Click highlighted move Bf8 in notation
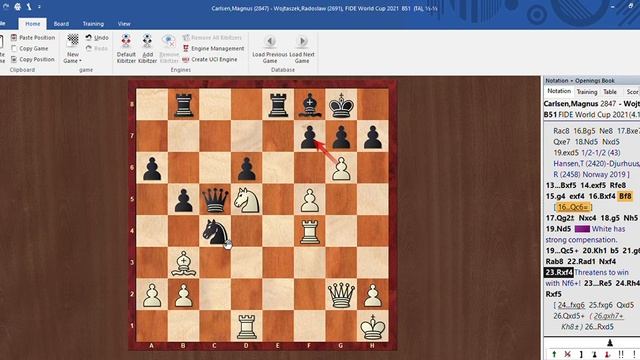The width and height of the screenshot is (640, 360). tap(625, 196)
